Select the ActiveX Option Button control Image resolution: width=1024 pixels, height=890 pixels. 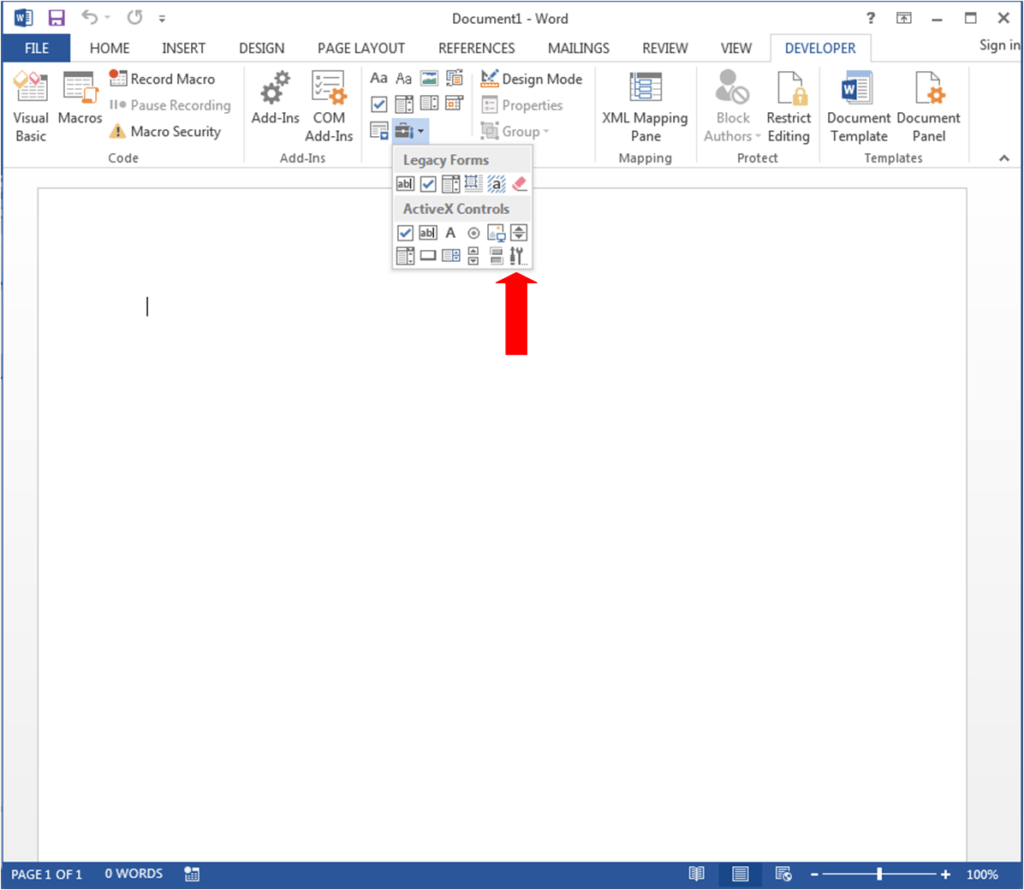pos(473,232)
